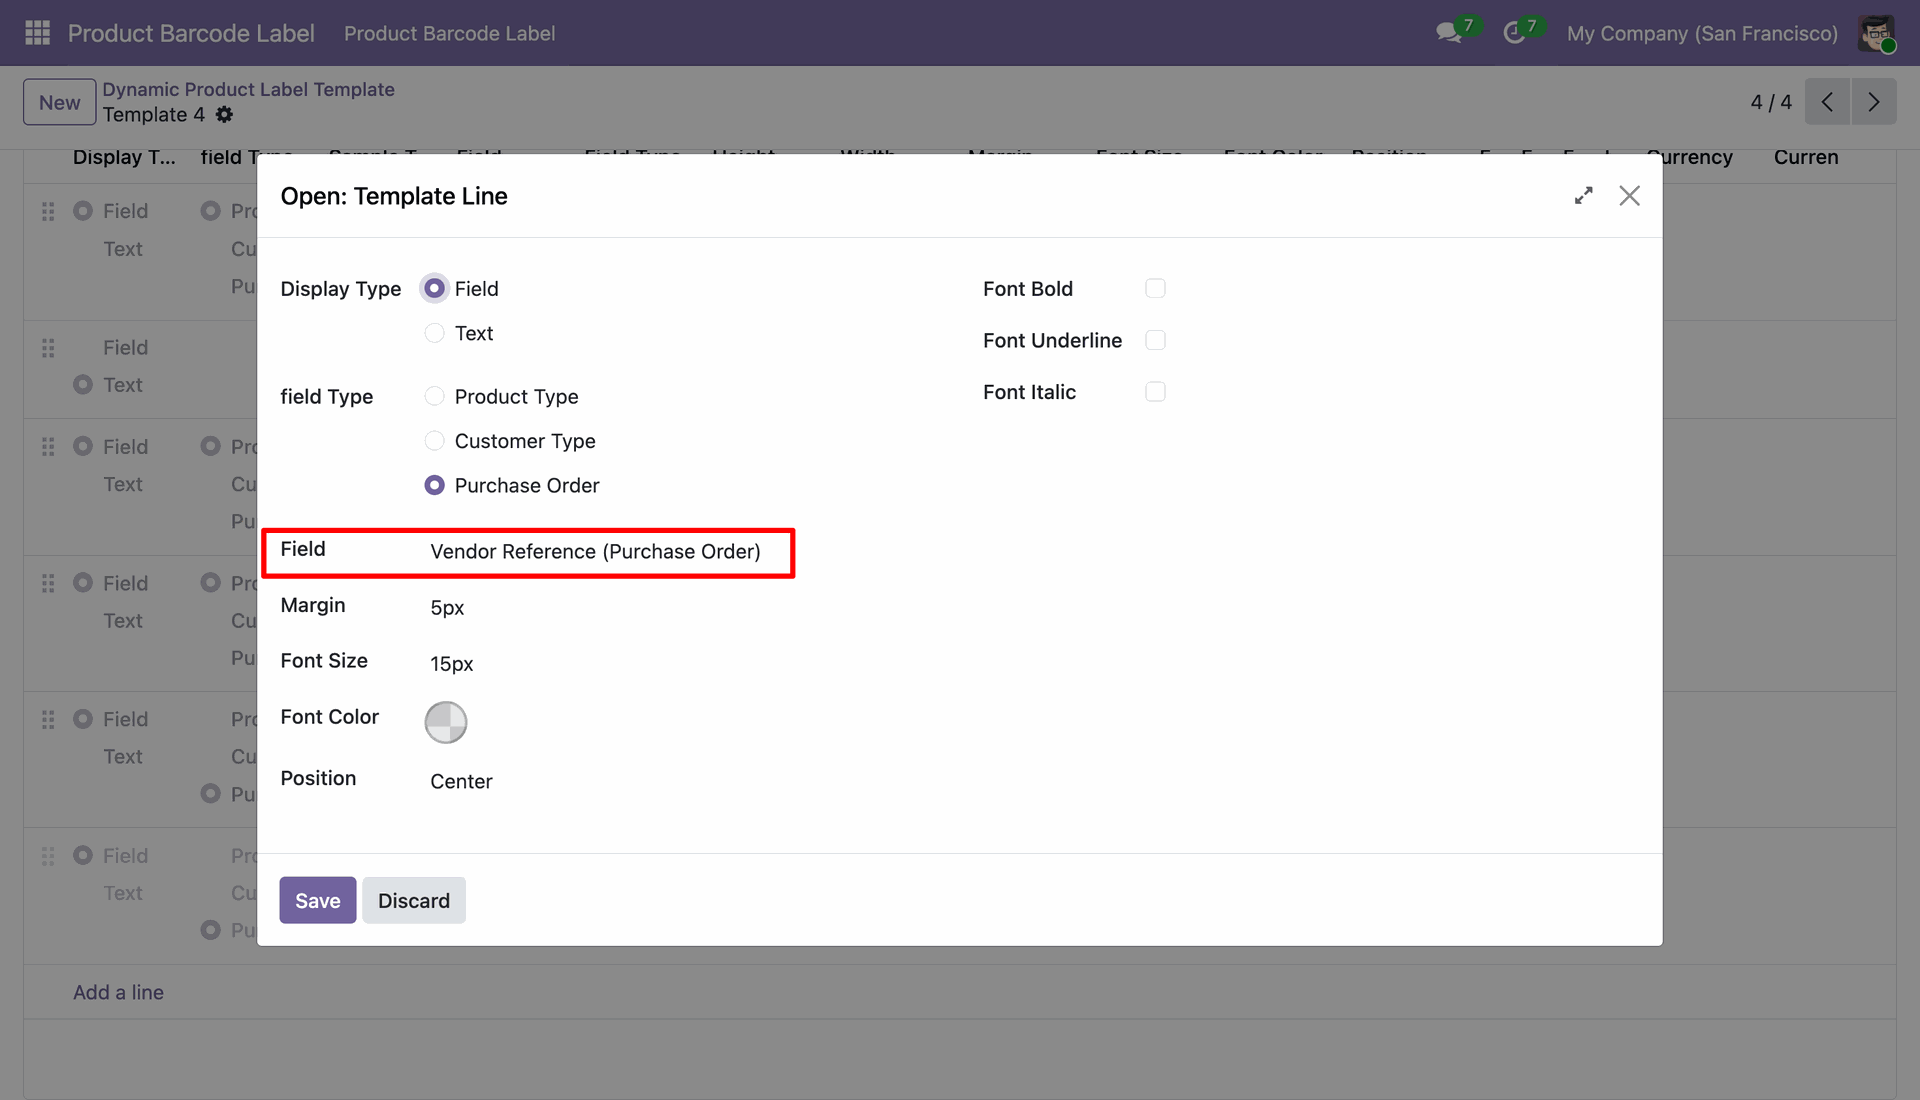Click the New button

click(x=59, y=102)
